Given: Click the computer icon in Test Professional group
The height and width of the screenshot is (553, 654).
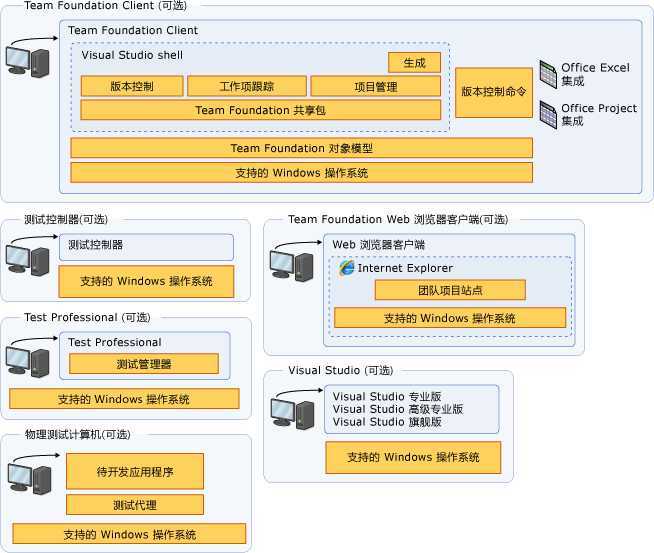Looking at the screenshot, I should (x=28, y=362).
